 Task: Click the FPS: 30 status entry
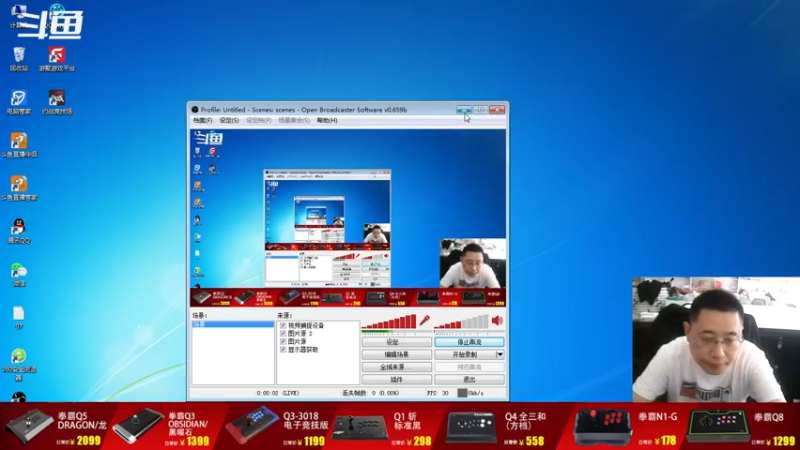pos(438,393)
